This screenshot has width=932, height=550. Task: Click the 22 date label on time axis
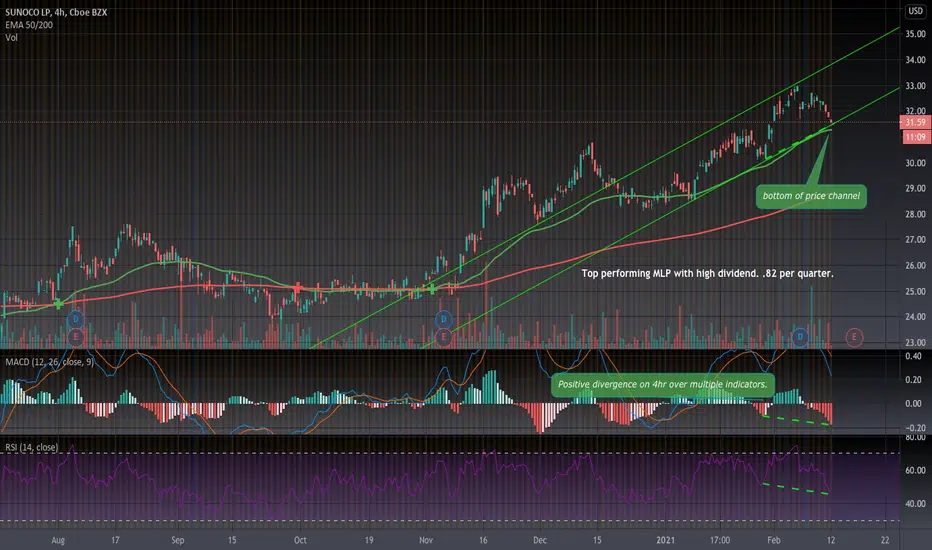(x=885, y=540)
